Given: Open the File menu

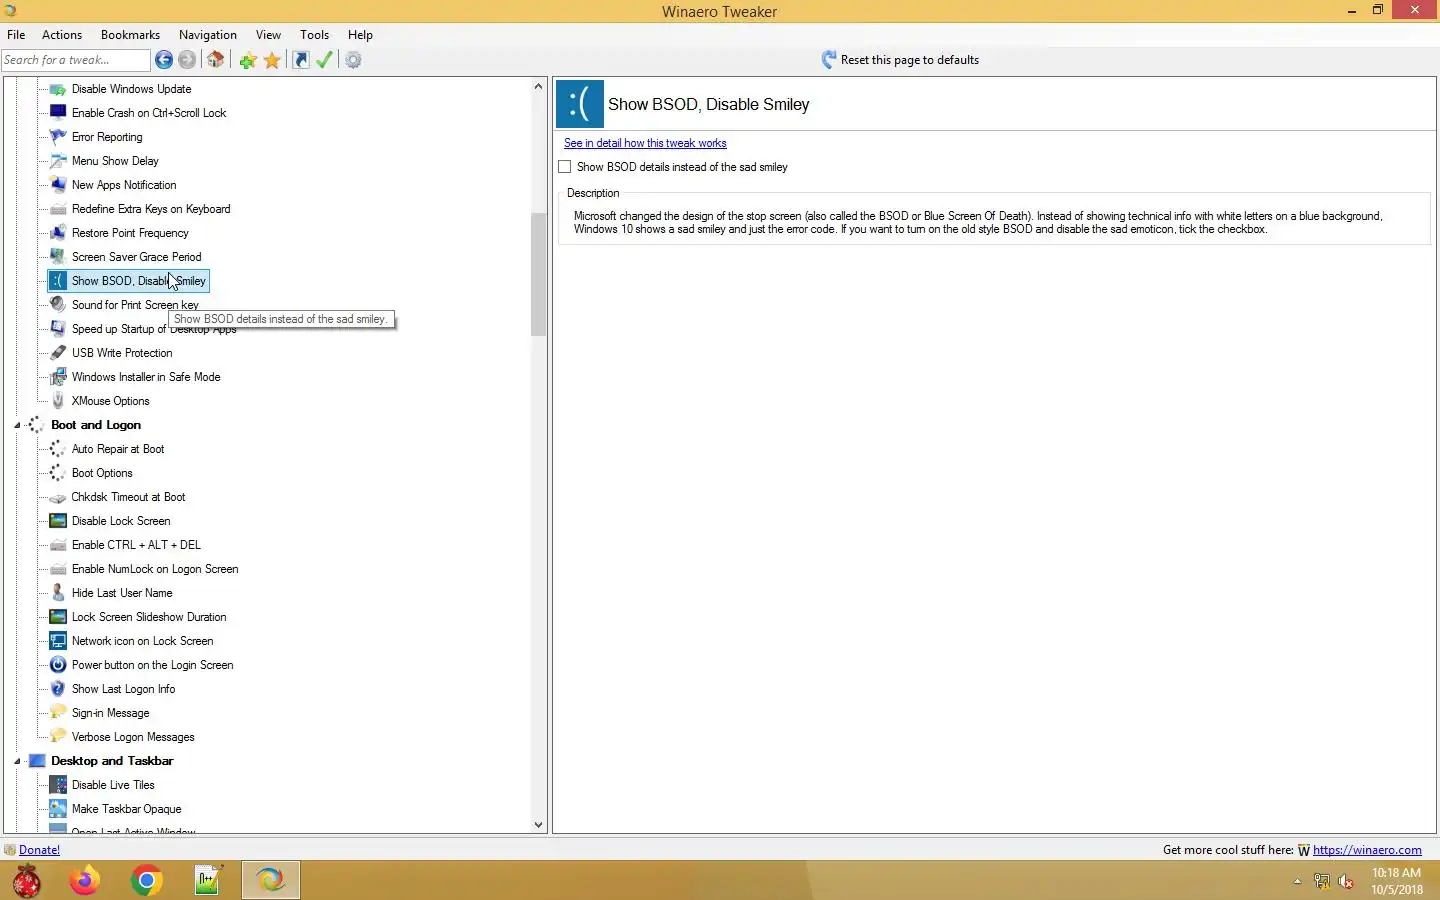Looking at the screenshot, I should (x=16, y=34).
